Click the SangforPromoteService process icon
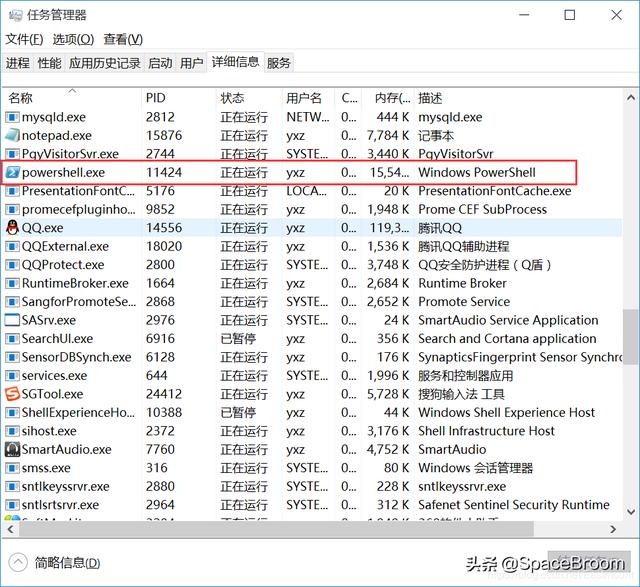 (12, 302)
